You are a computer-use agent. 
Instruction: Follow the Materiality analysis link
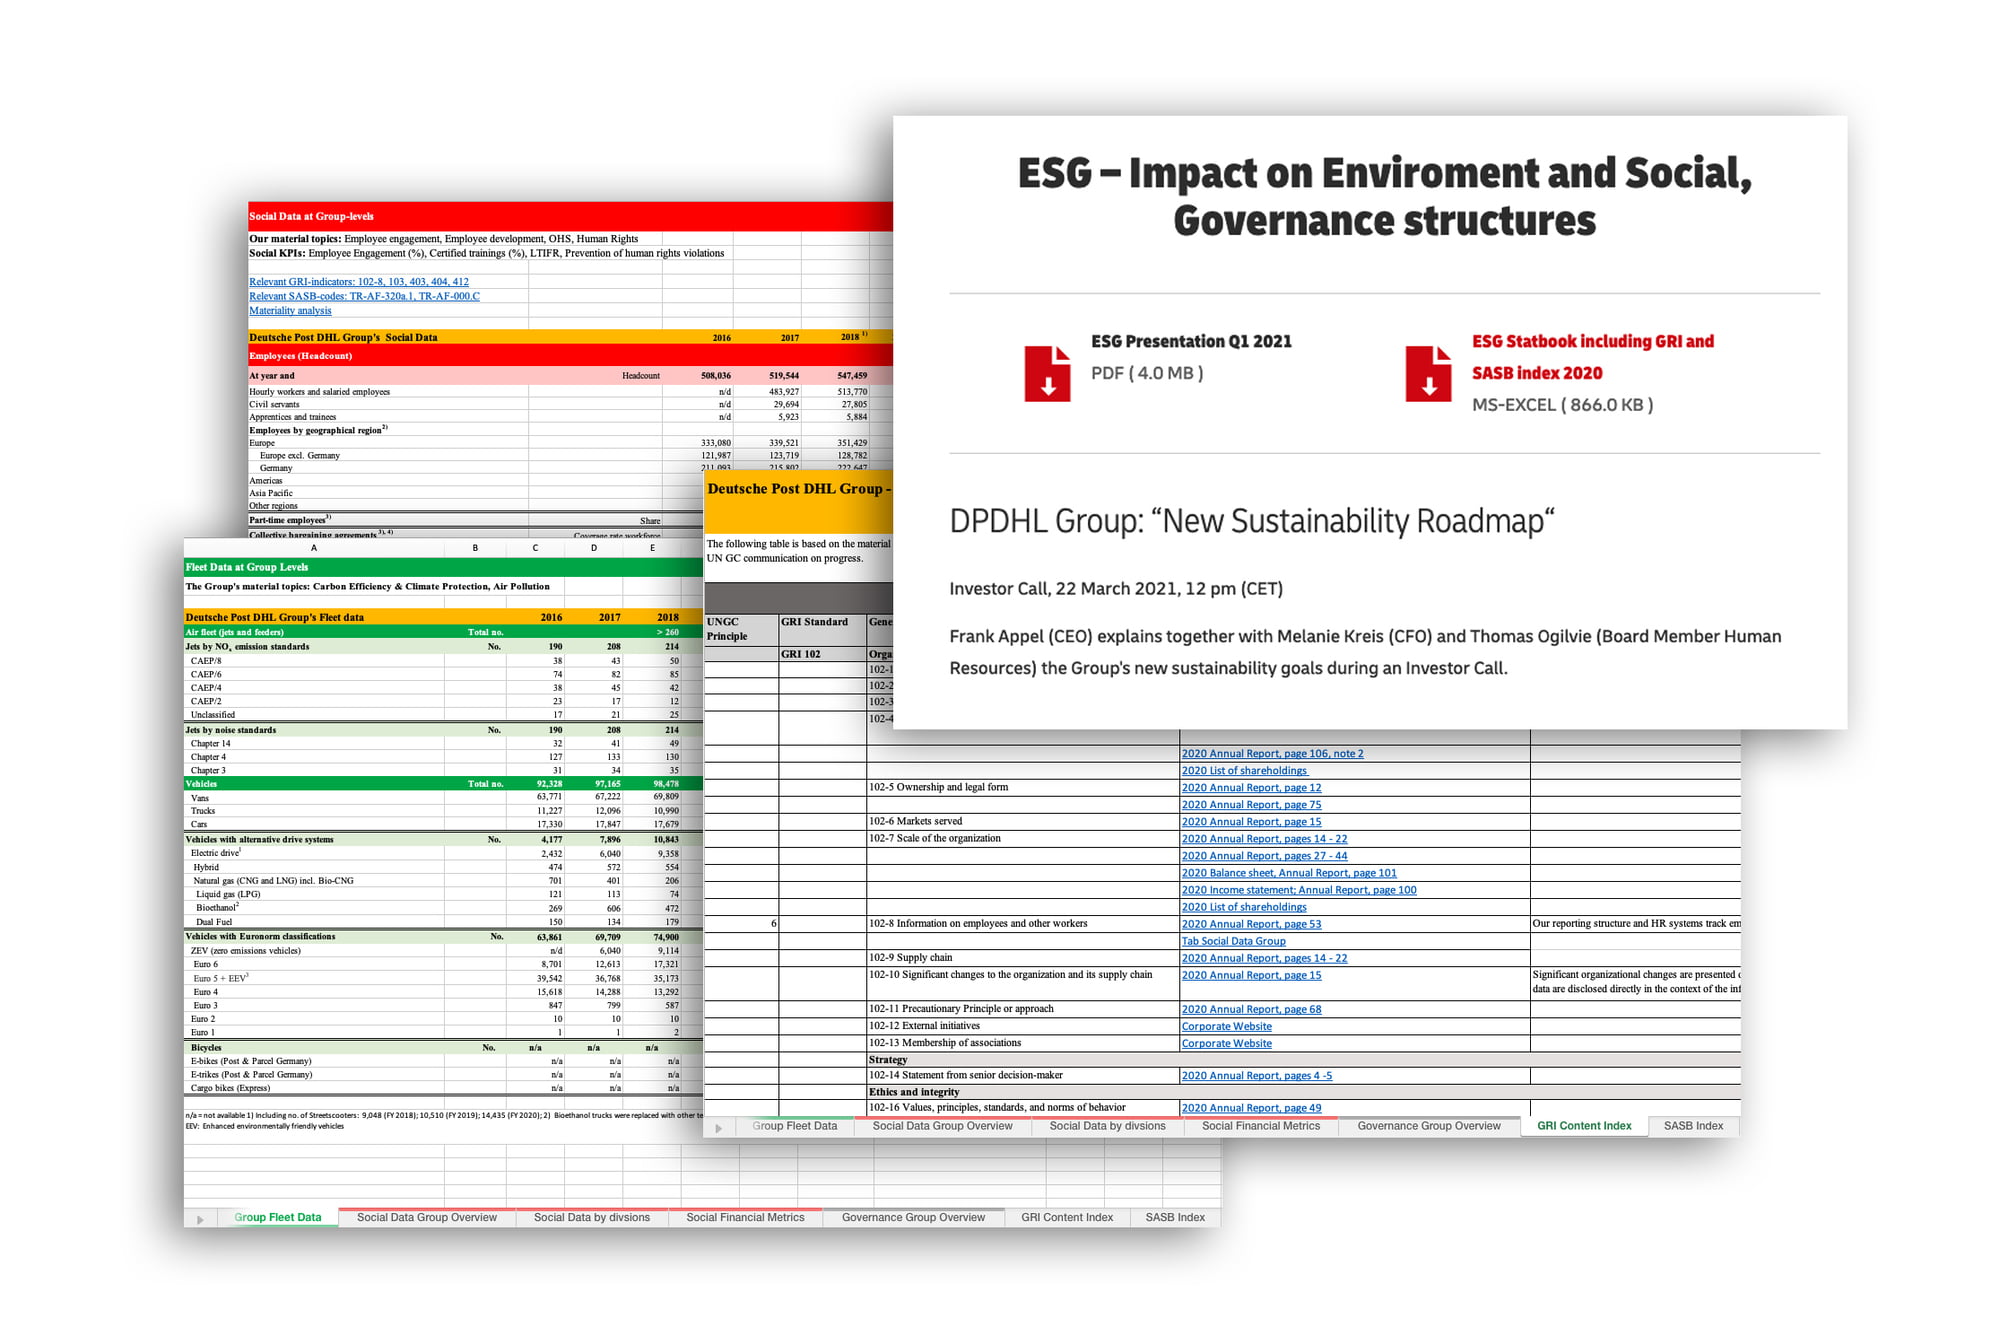click(x=290, y=310)
